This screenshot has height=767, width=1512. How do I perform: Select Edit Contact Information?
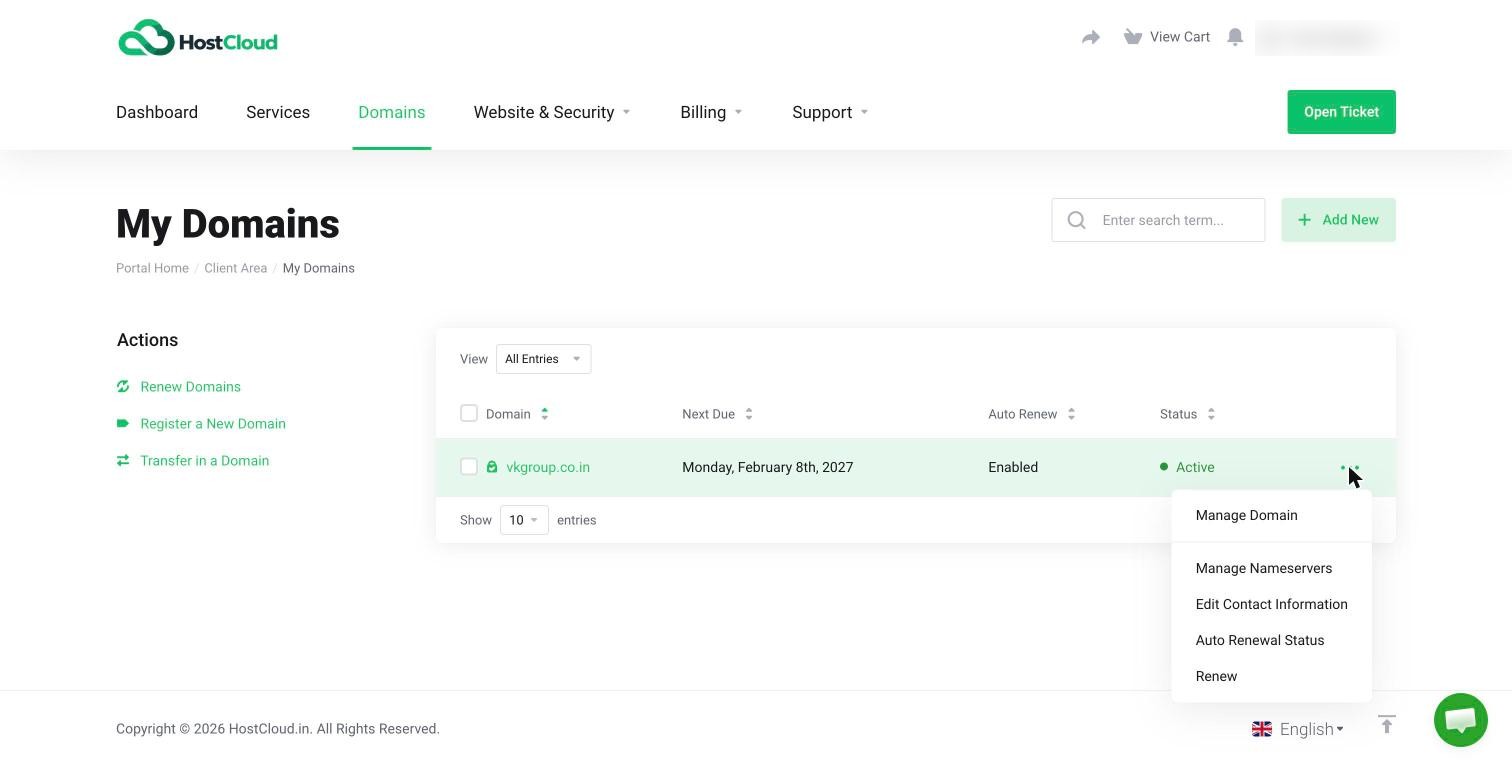coord(1271,604)
